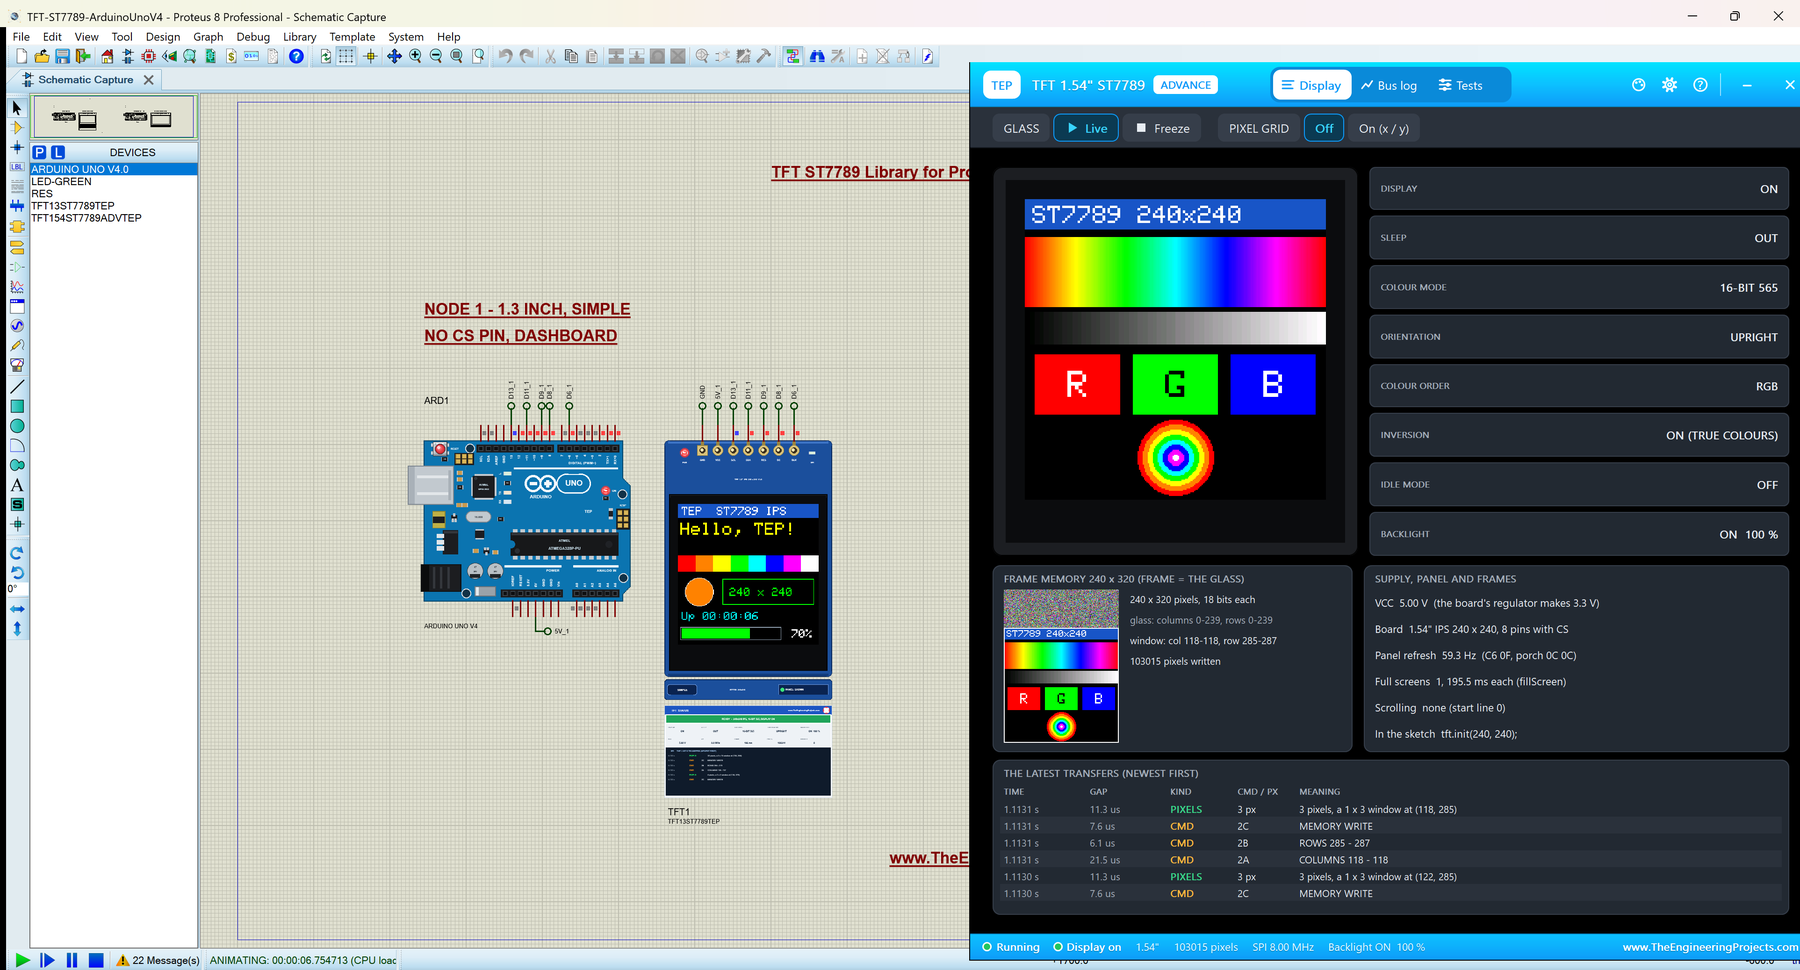Open the TFT panel settings gear icon

pyautogui.click(x=1669, y=85)
